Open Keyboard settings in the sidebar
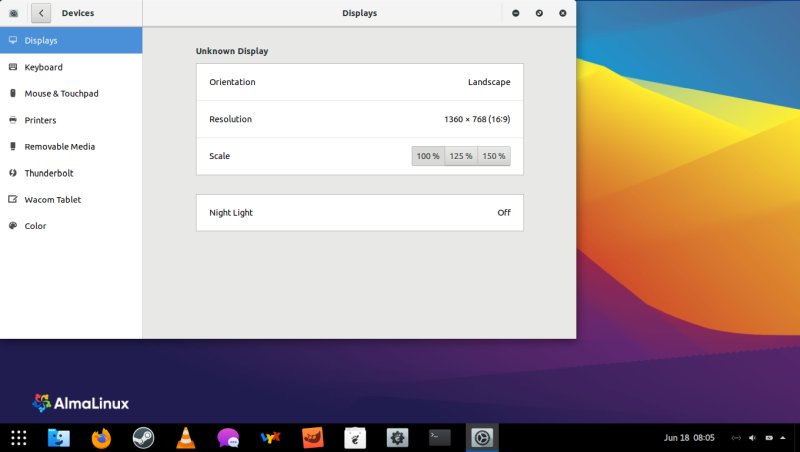 coord(43,67)
